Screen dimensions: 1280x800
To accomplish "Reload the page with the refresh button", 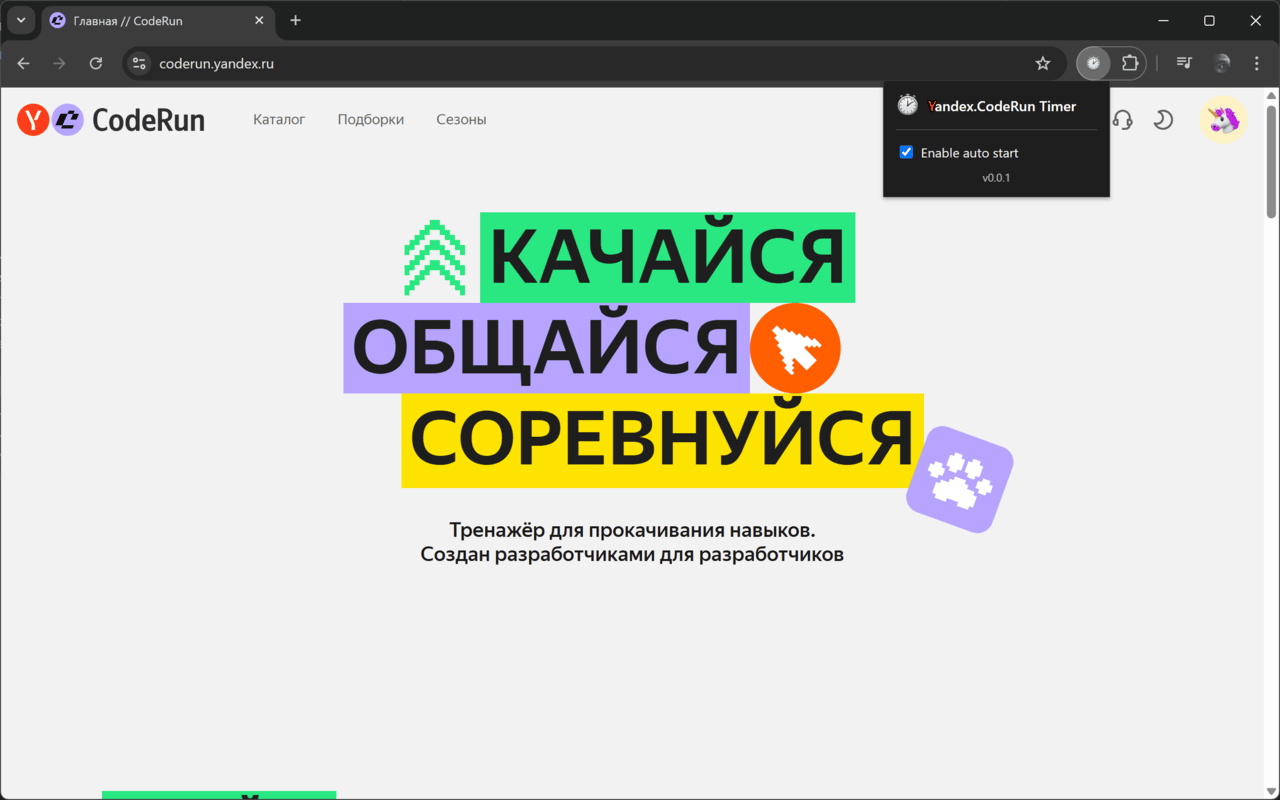I will 95,63.
